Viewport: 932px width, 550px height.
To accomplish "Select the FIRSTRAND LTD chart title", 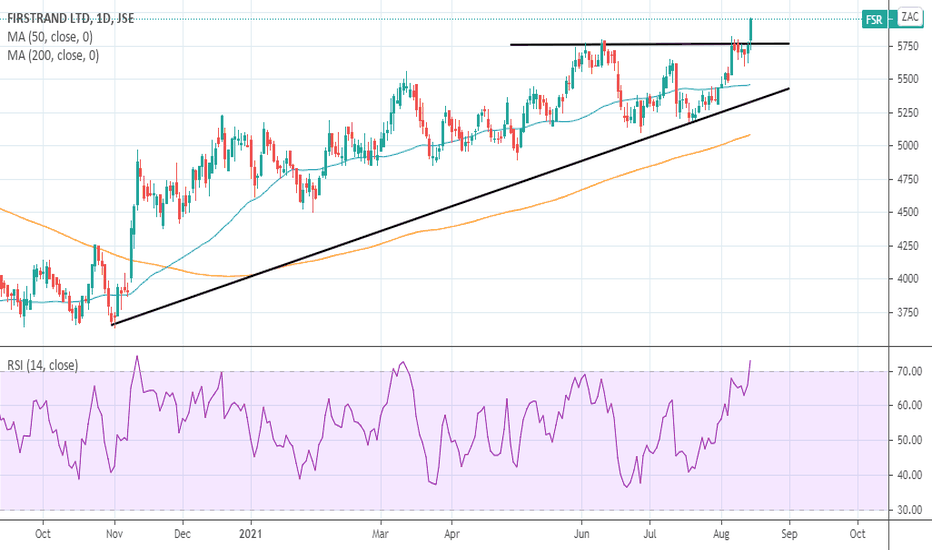I will 71,18.
